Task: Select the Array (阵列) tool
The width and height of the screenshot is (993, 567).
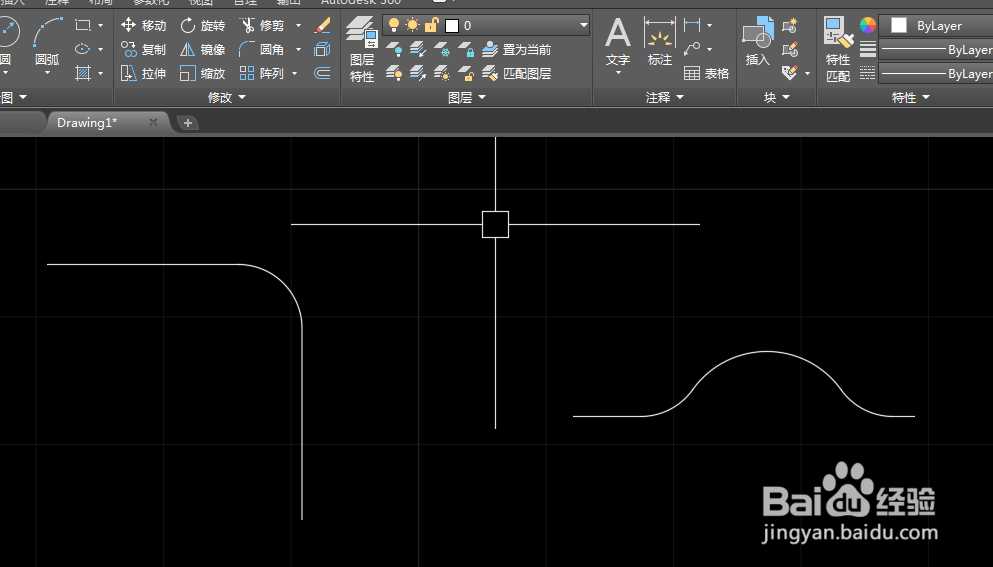Action: point(262,73)
